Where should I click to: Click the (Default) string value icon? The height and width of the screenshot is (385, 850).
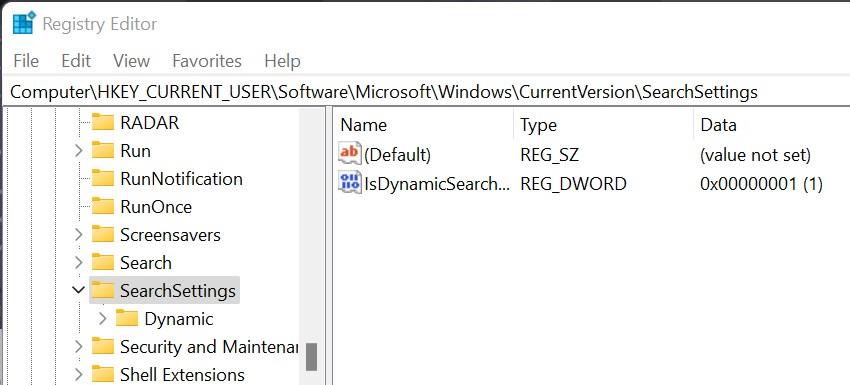coord(350,154)
